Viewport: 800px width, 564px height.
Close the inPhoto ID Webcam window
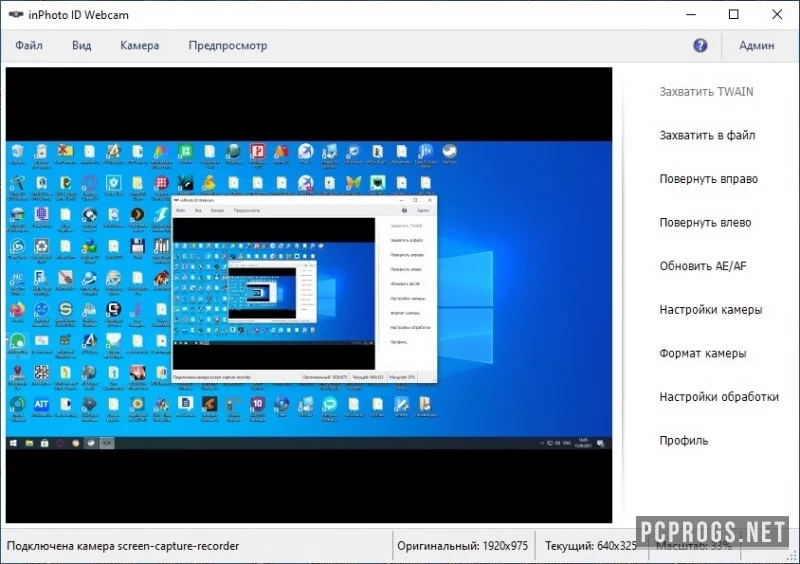click(777, 14)
